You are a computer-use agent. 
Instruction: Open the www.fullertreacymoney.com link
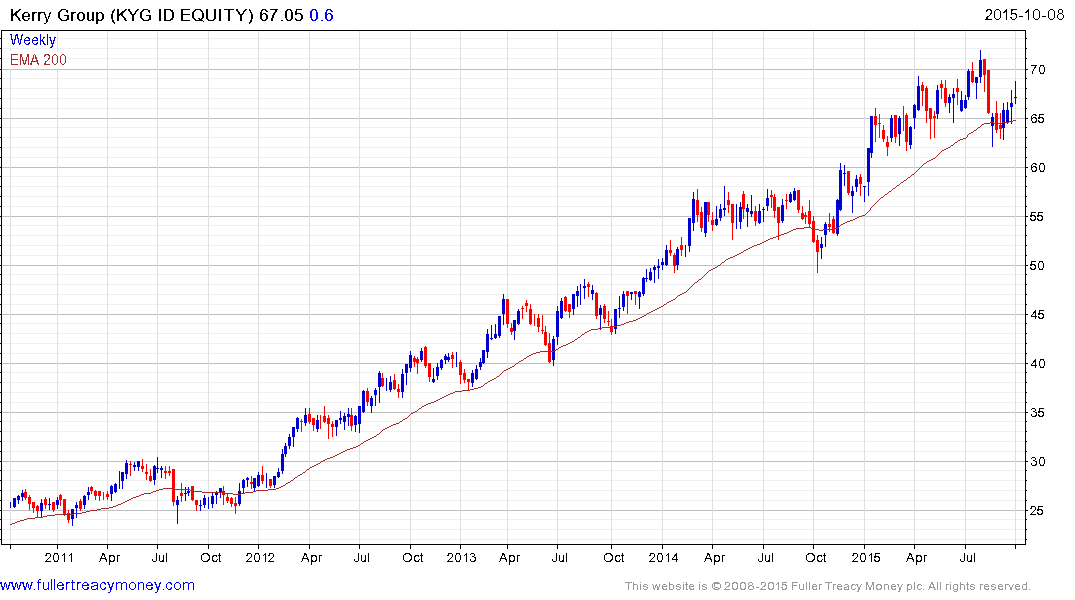point(97,586)
